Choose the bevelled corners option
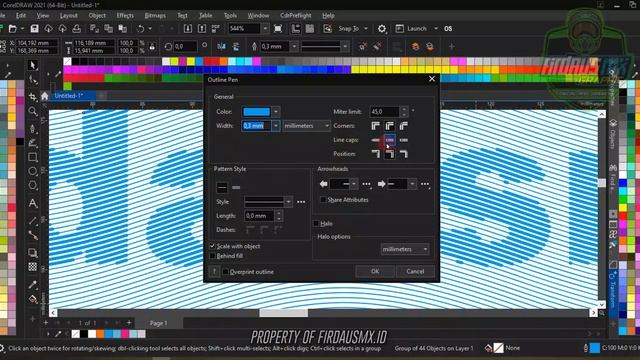This screenshot has height=360, width=640. (404, 126)
